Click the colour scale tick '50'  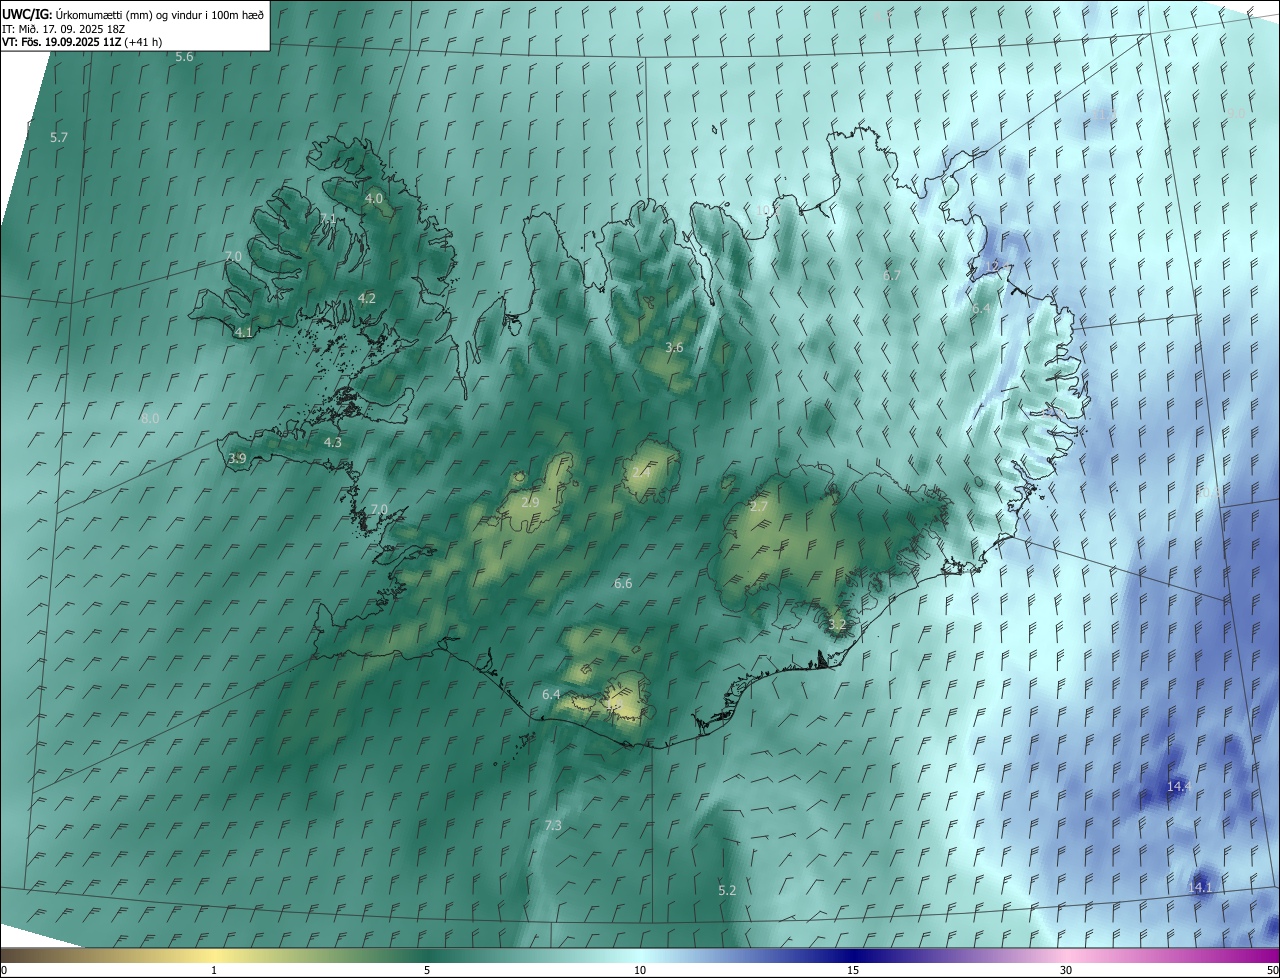coord(1273,970)
